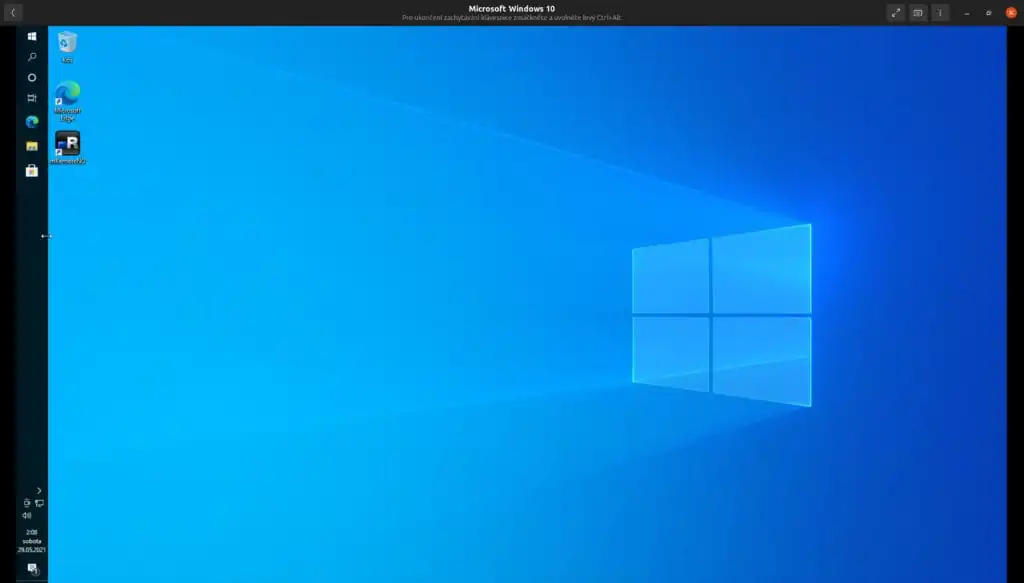
Task: Open File Explorer from the taskbar
Action: click(31, 146)
